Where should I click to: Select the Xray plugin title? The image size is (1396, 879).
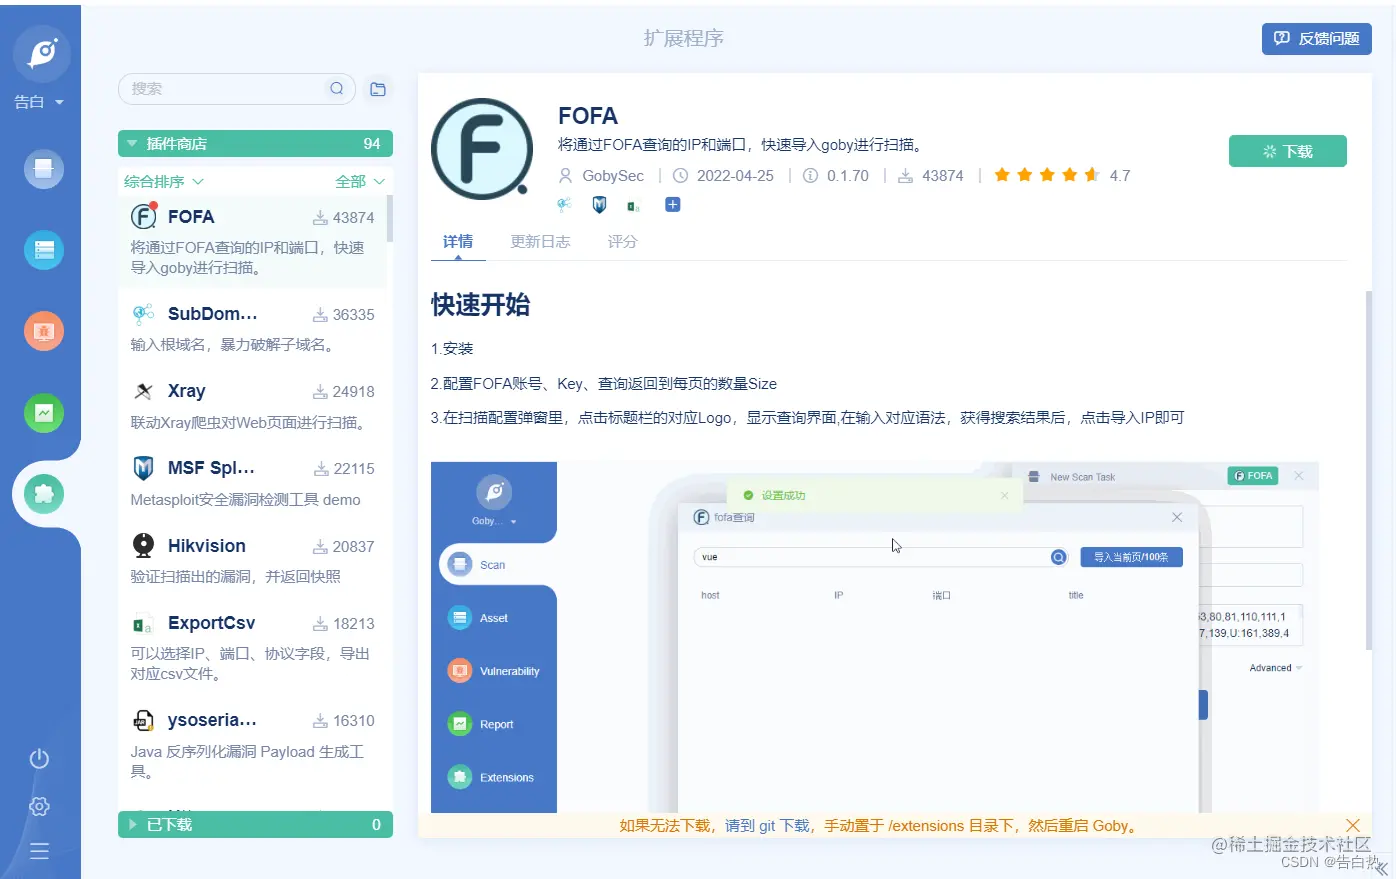coord(187,391)
